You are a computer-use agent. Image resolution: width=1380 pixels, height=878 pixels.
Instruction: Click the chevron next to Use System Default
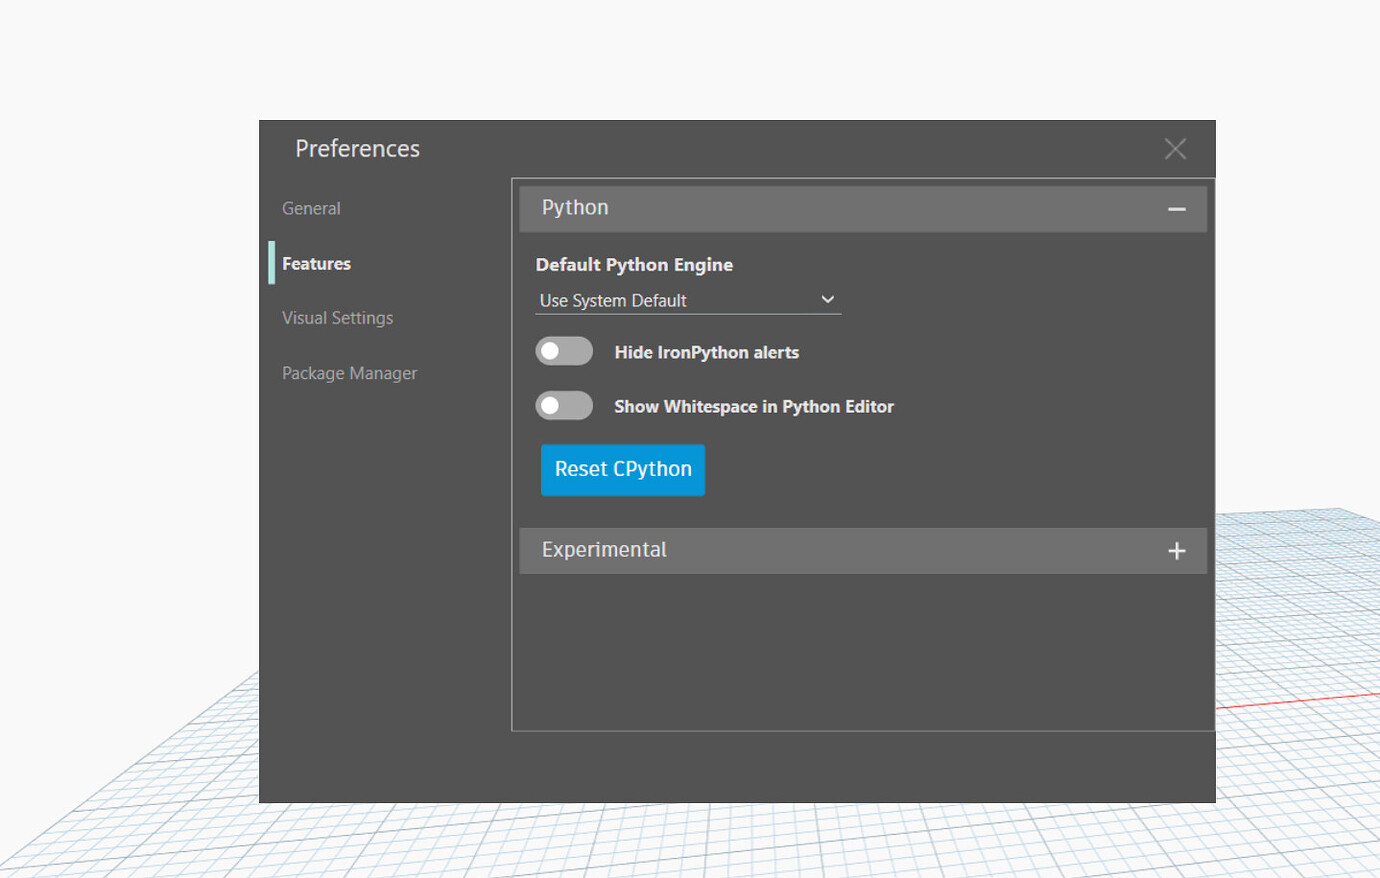point(827,299)
